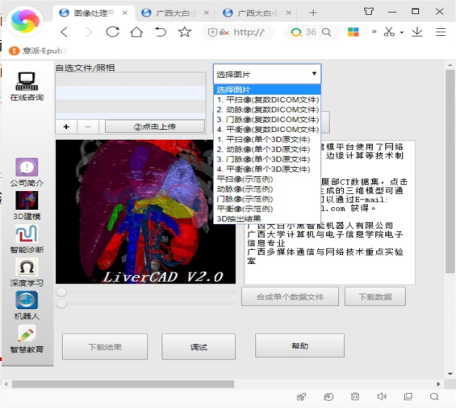The height and width of the screenshot is (408, 456).
Task: Open the 3D建模 modeling icon
Action: tap(27, 200)
